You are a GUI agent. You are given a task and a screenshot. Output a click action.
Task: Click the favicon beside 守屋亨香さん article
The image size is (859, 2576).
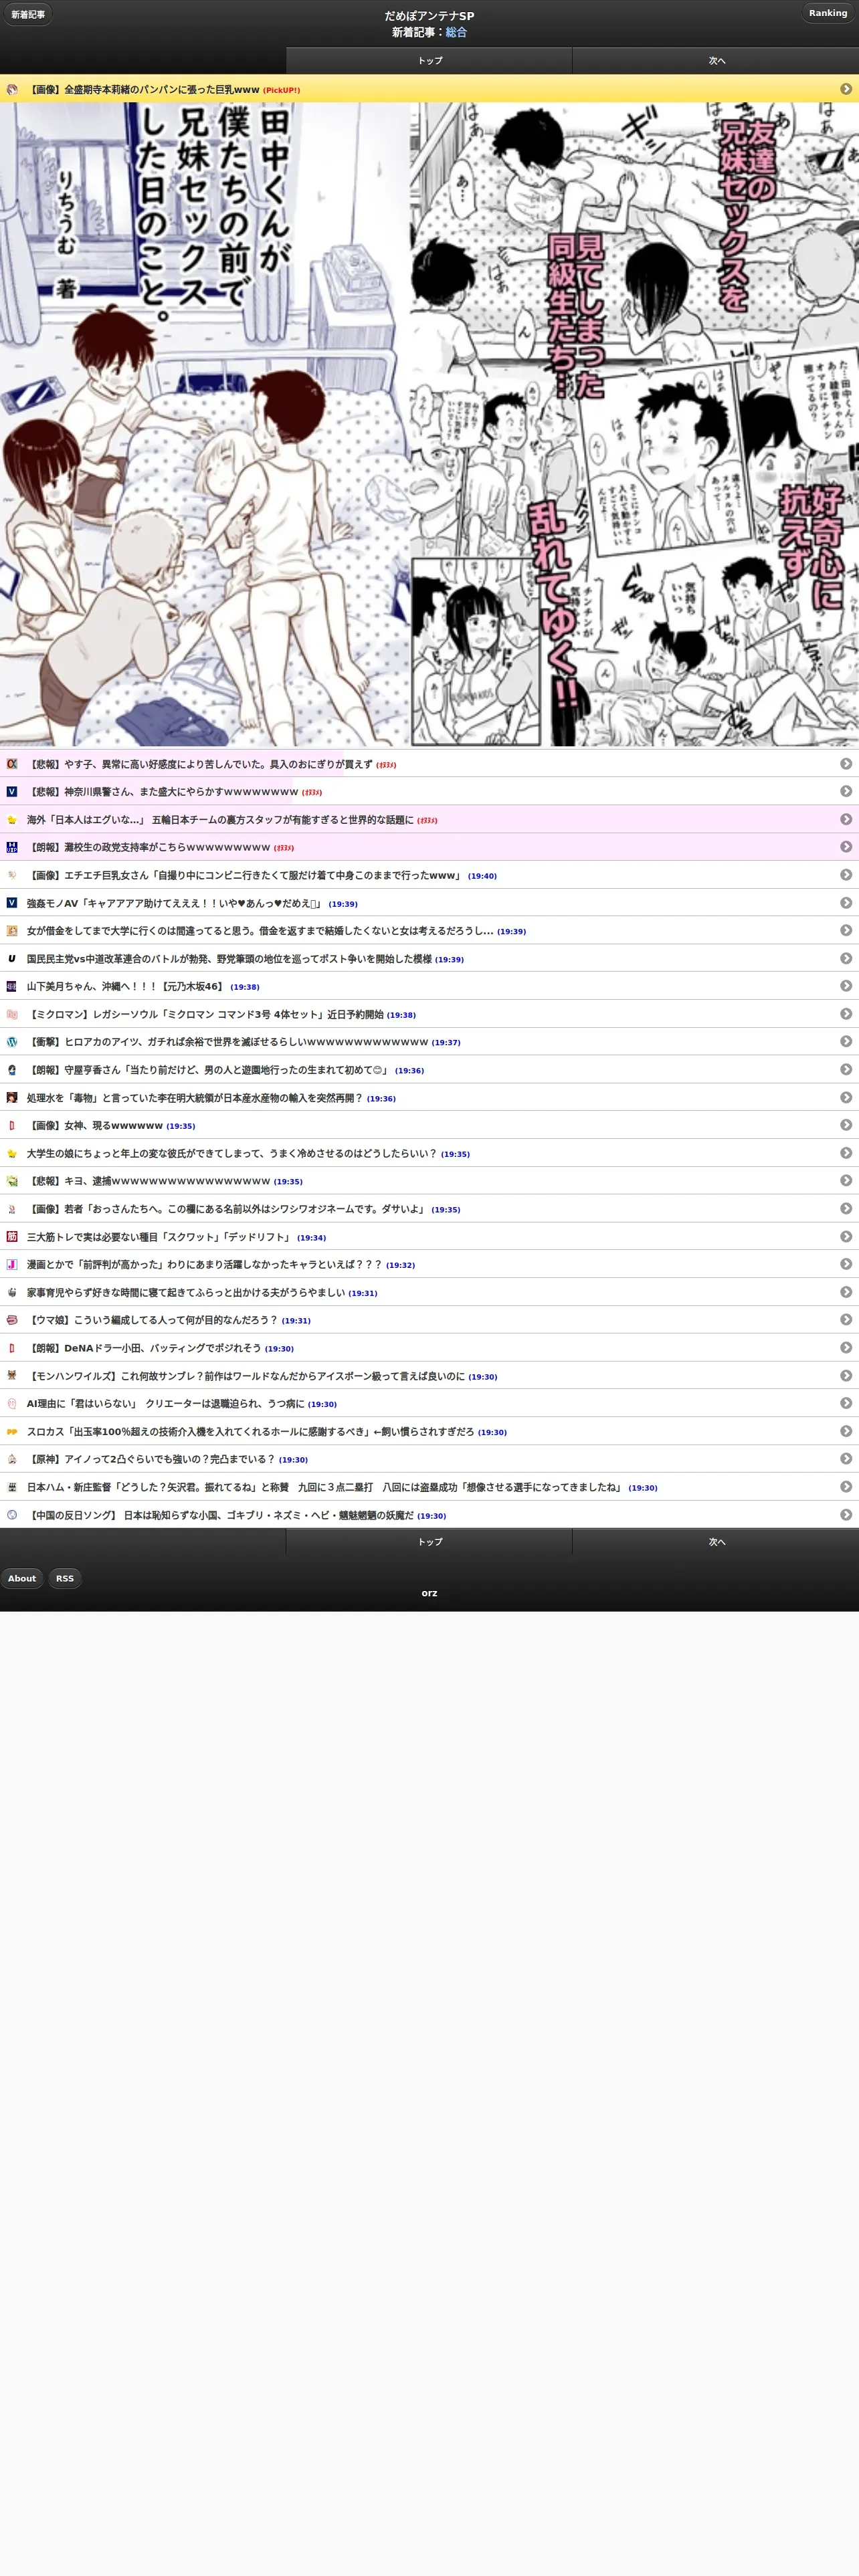click(x=12, y=1070)
